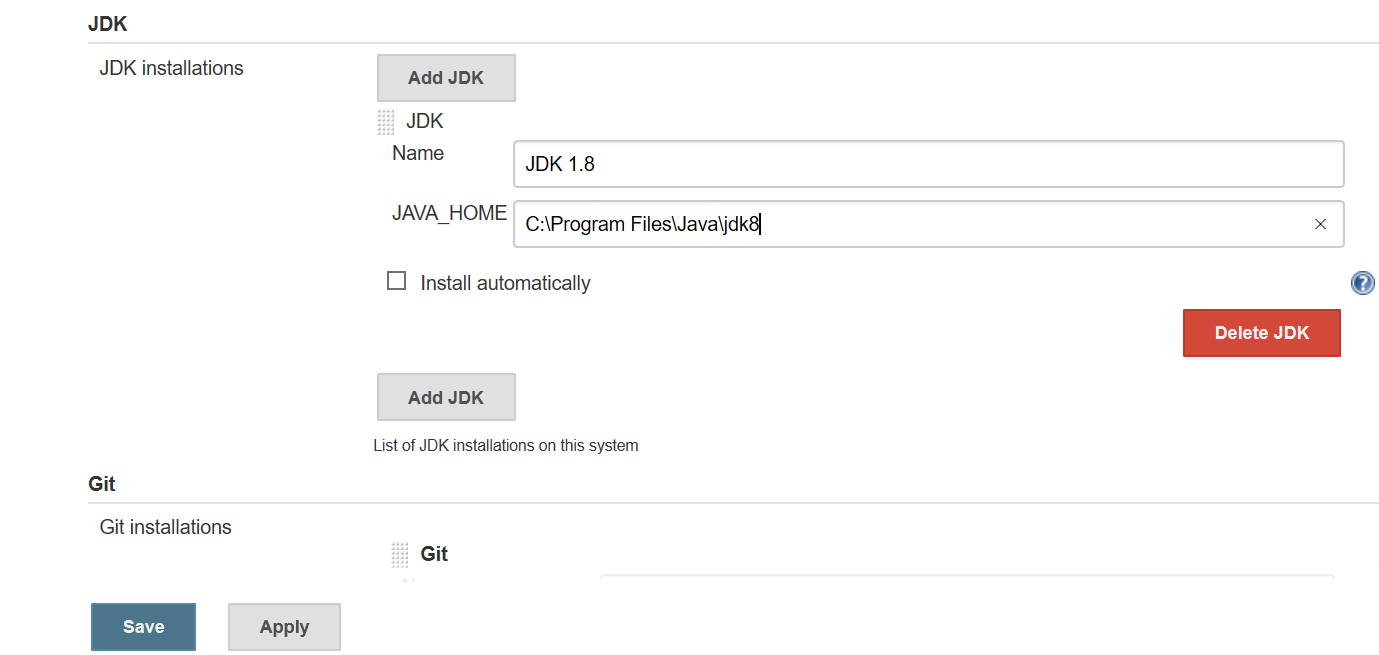Clear the JAVA_HOME field with the X icon
The width and height of the screenshot is (1379, 655).
point(1320,224)
